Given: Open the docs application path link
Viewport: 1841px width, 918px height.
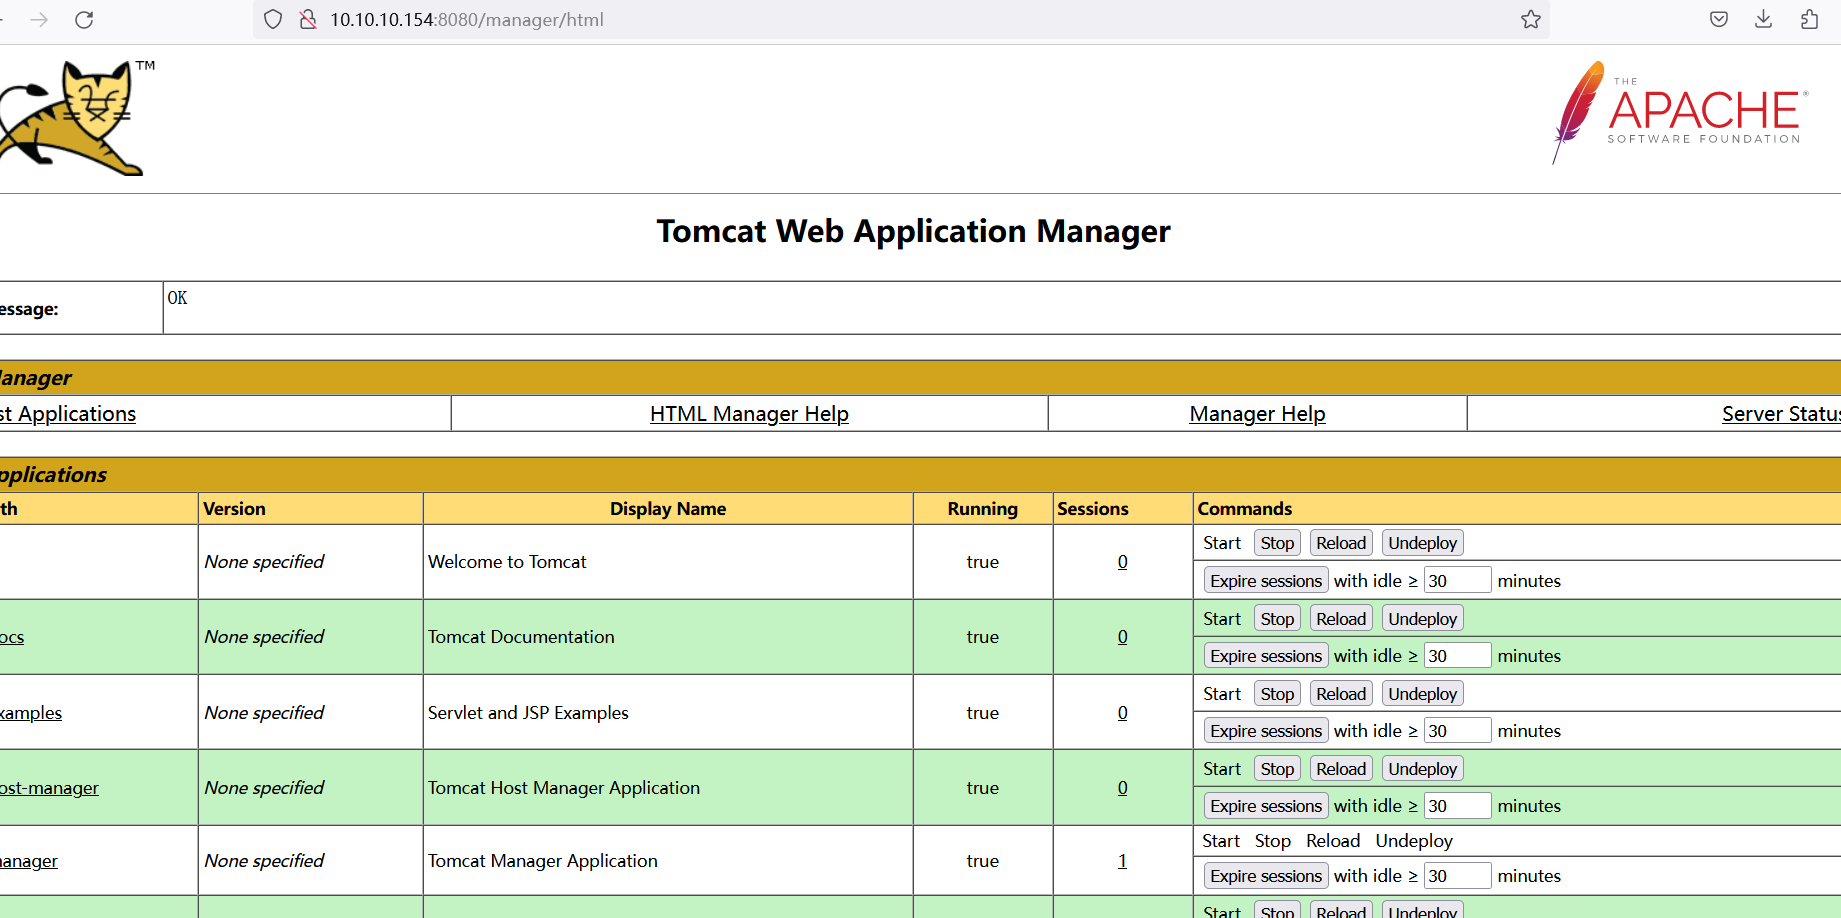Looking at the screenshot, I should [x=12, y=638].
